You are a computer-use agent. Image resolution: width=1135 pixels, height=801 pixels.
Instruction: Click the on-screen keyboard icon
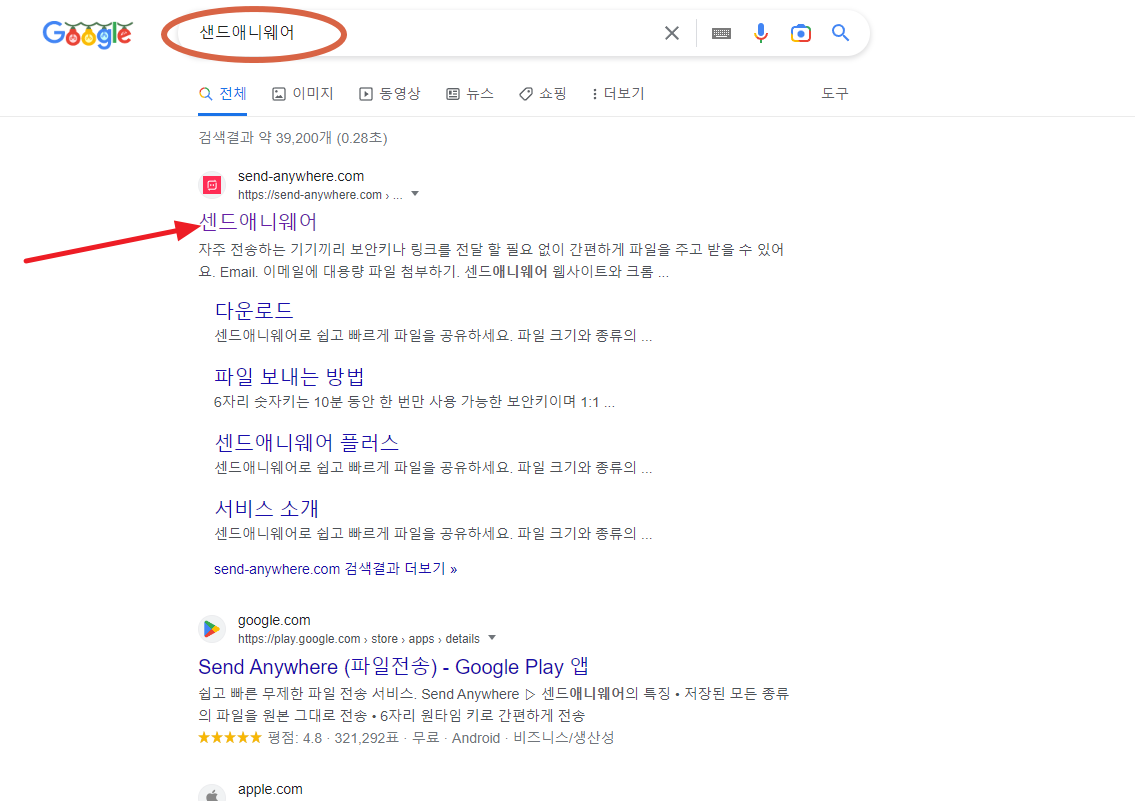[721, 32]
